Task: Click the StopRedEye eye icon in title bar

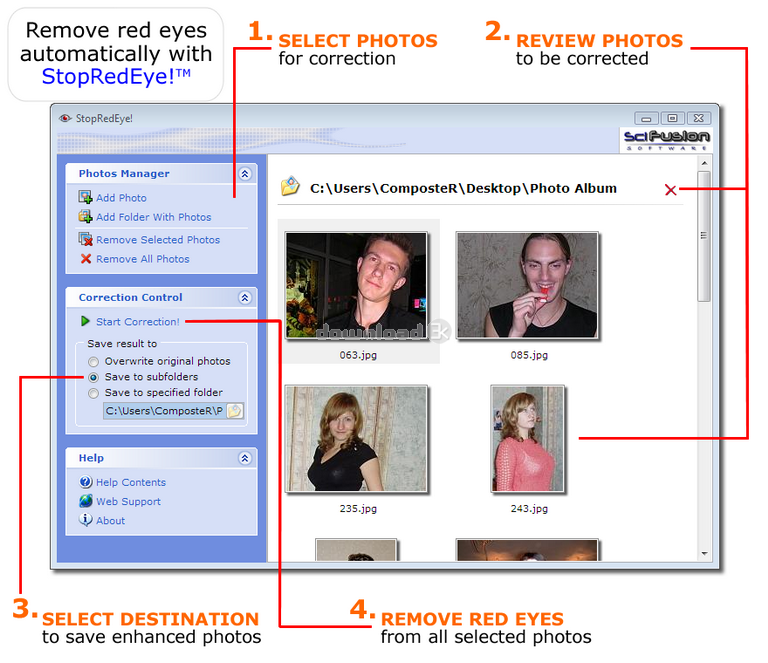Action: (x=65, y=118)
